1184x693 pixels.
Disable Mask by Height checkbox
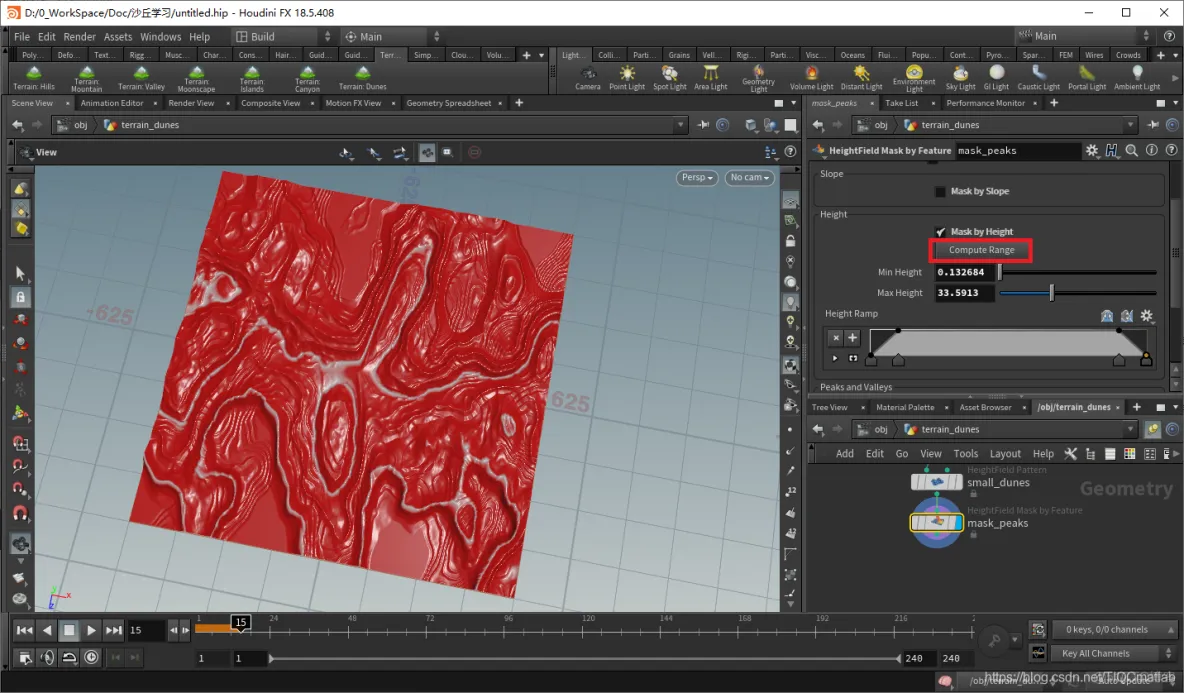click(x=940, y=232)
